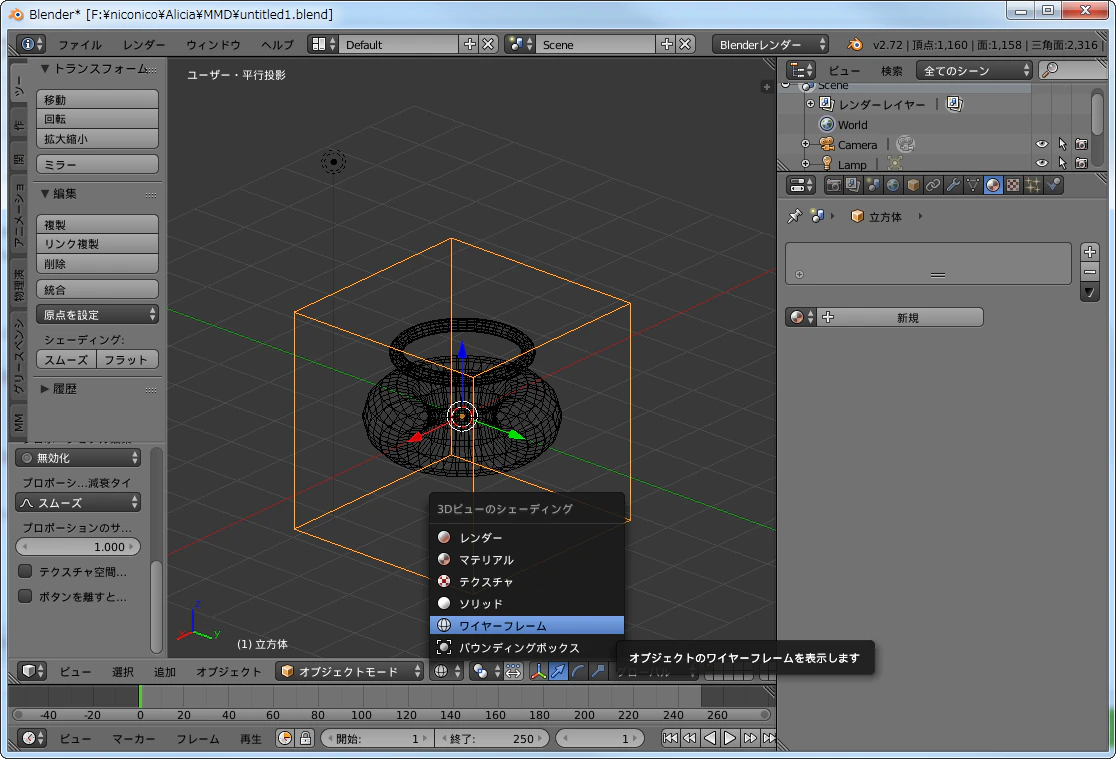Hide Lamp using its eye icon
Image resolution: width=1116 pixels, height=759 pixels.
pyautogui.click(x=1042, y=164)
